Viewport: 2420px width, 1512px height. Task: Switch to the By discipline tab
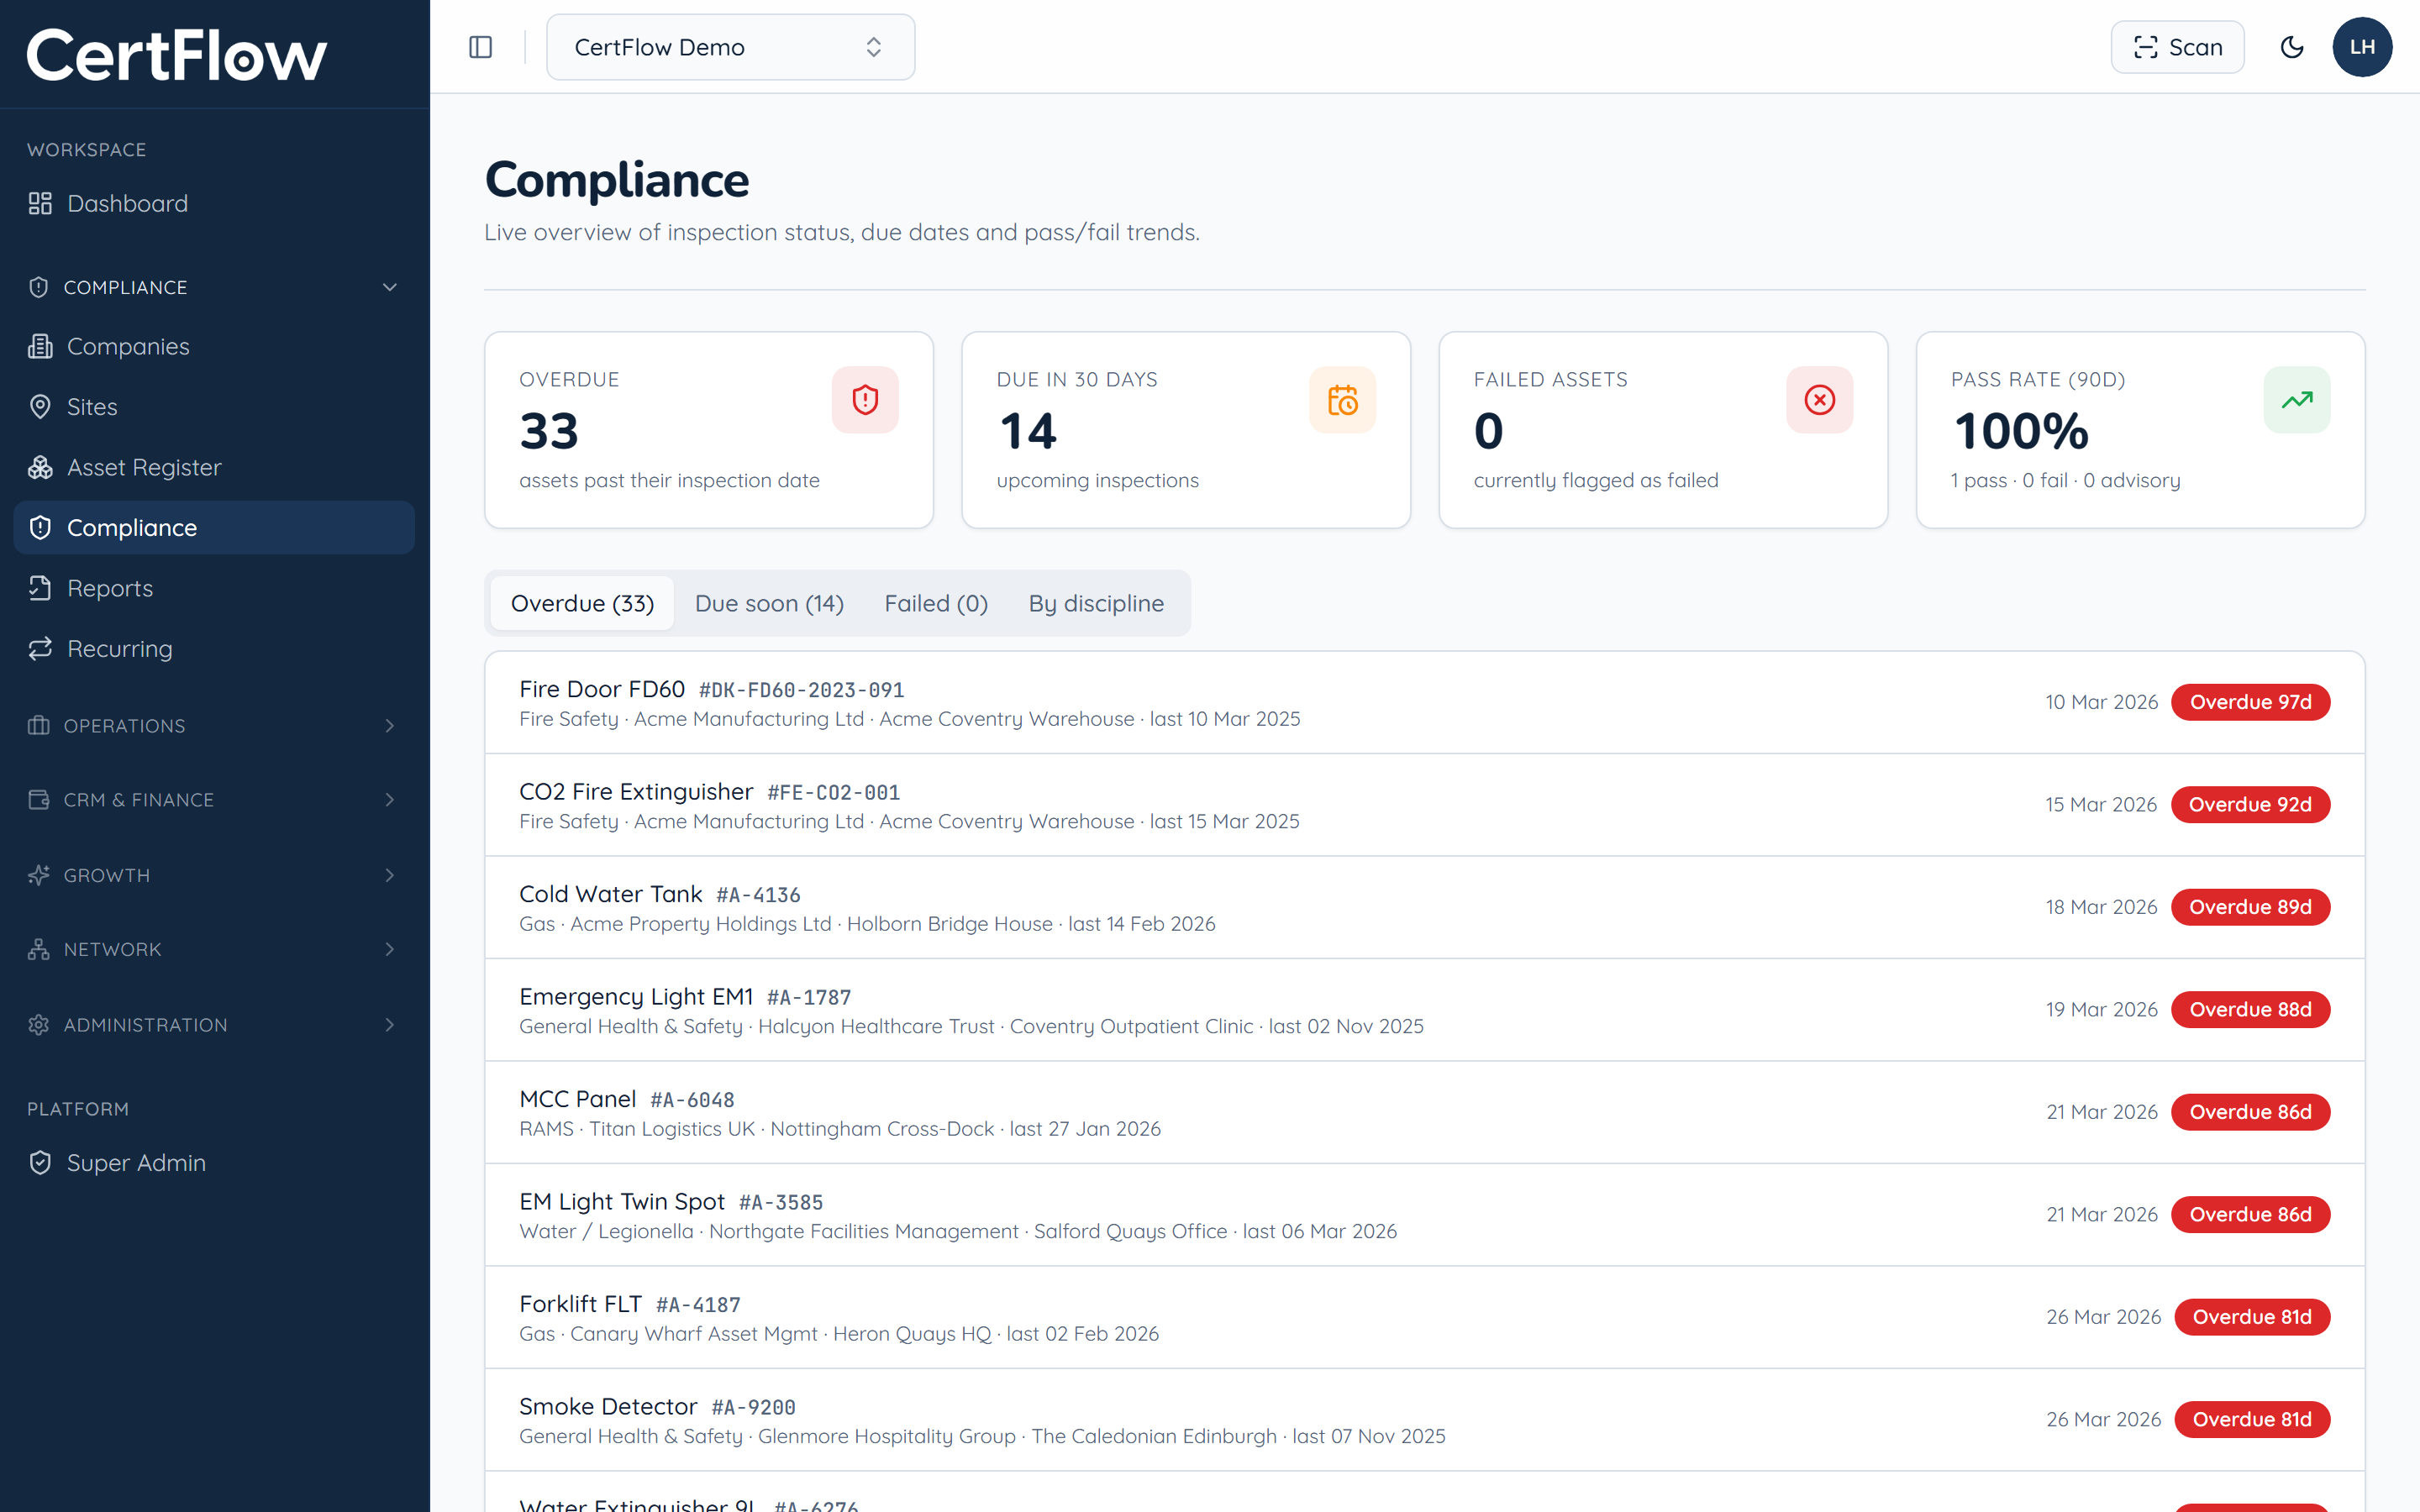click(x=1096, y=603)
